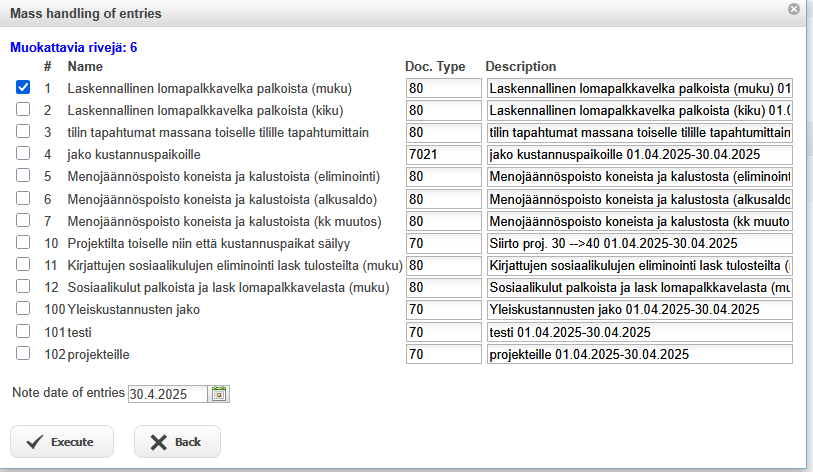This screenshot has height=472, width=813.
Task: Click the Note date of entries field
Action: (x=168, y=394)
